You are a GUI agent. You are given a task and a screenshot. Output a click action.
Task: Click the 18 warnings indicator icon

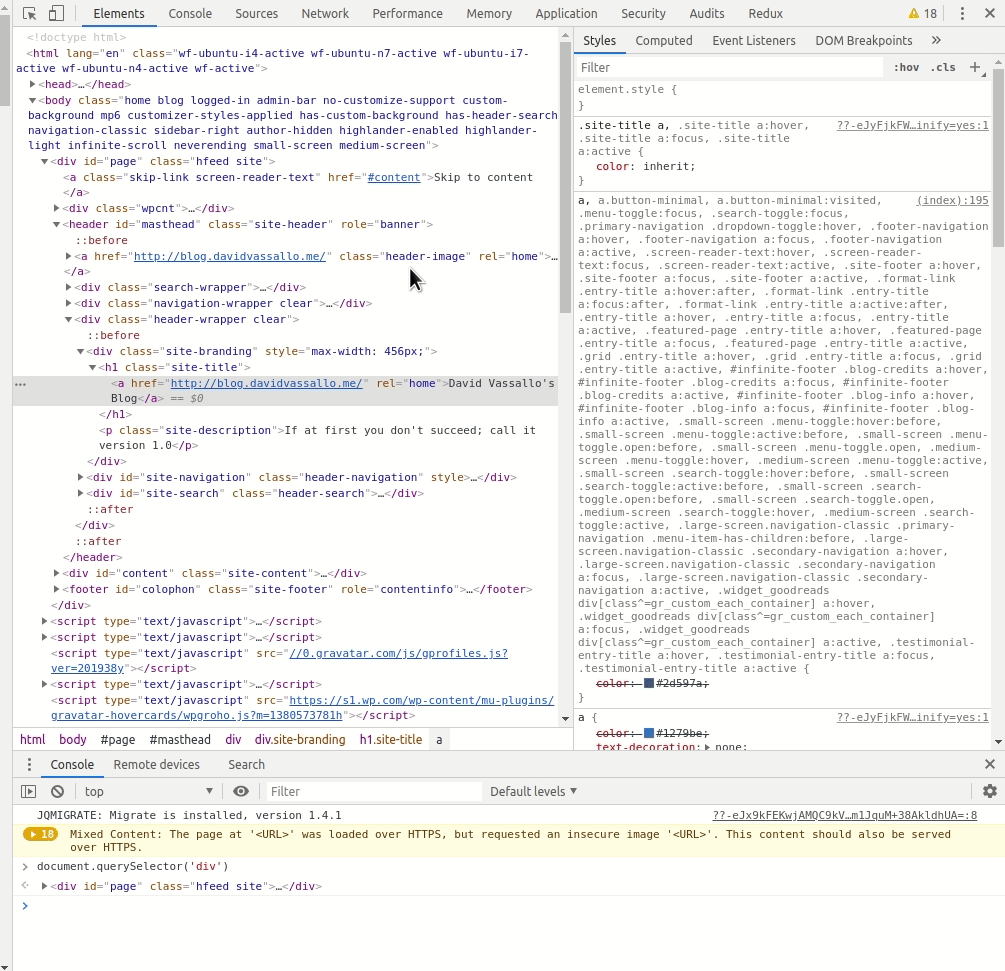[x=922, y=14]
